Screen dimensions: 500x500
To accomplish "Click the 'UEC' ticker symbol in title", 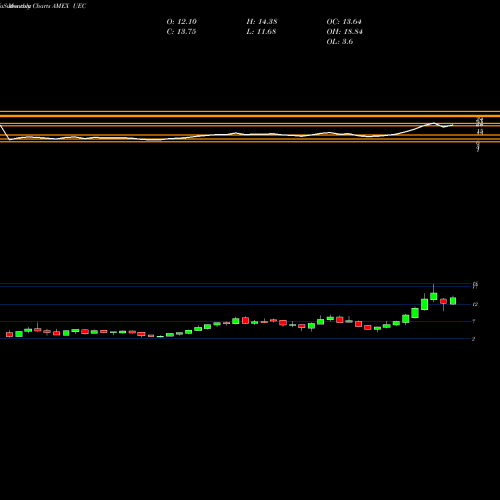I will pos(79,6).
